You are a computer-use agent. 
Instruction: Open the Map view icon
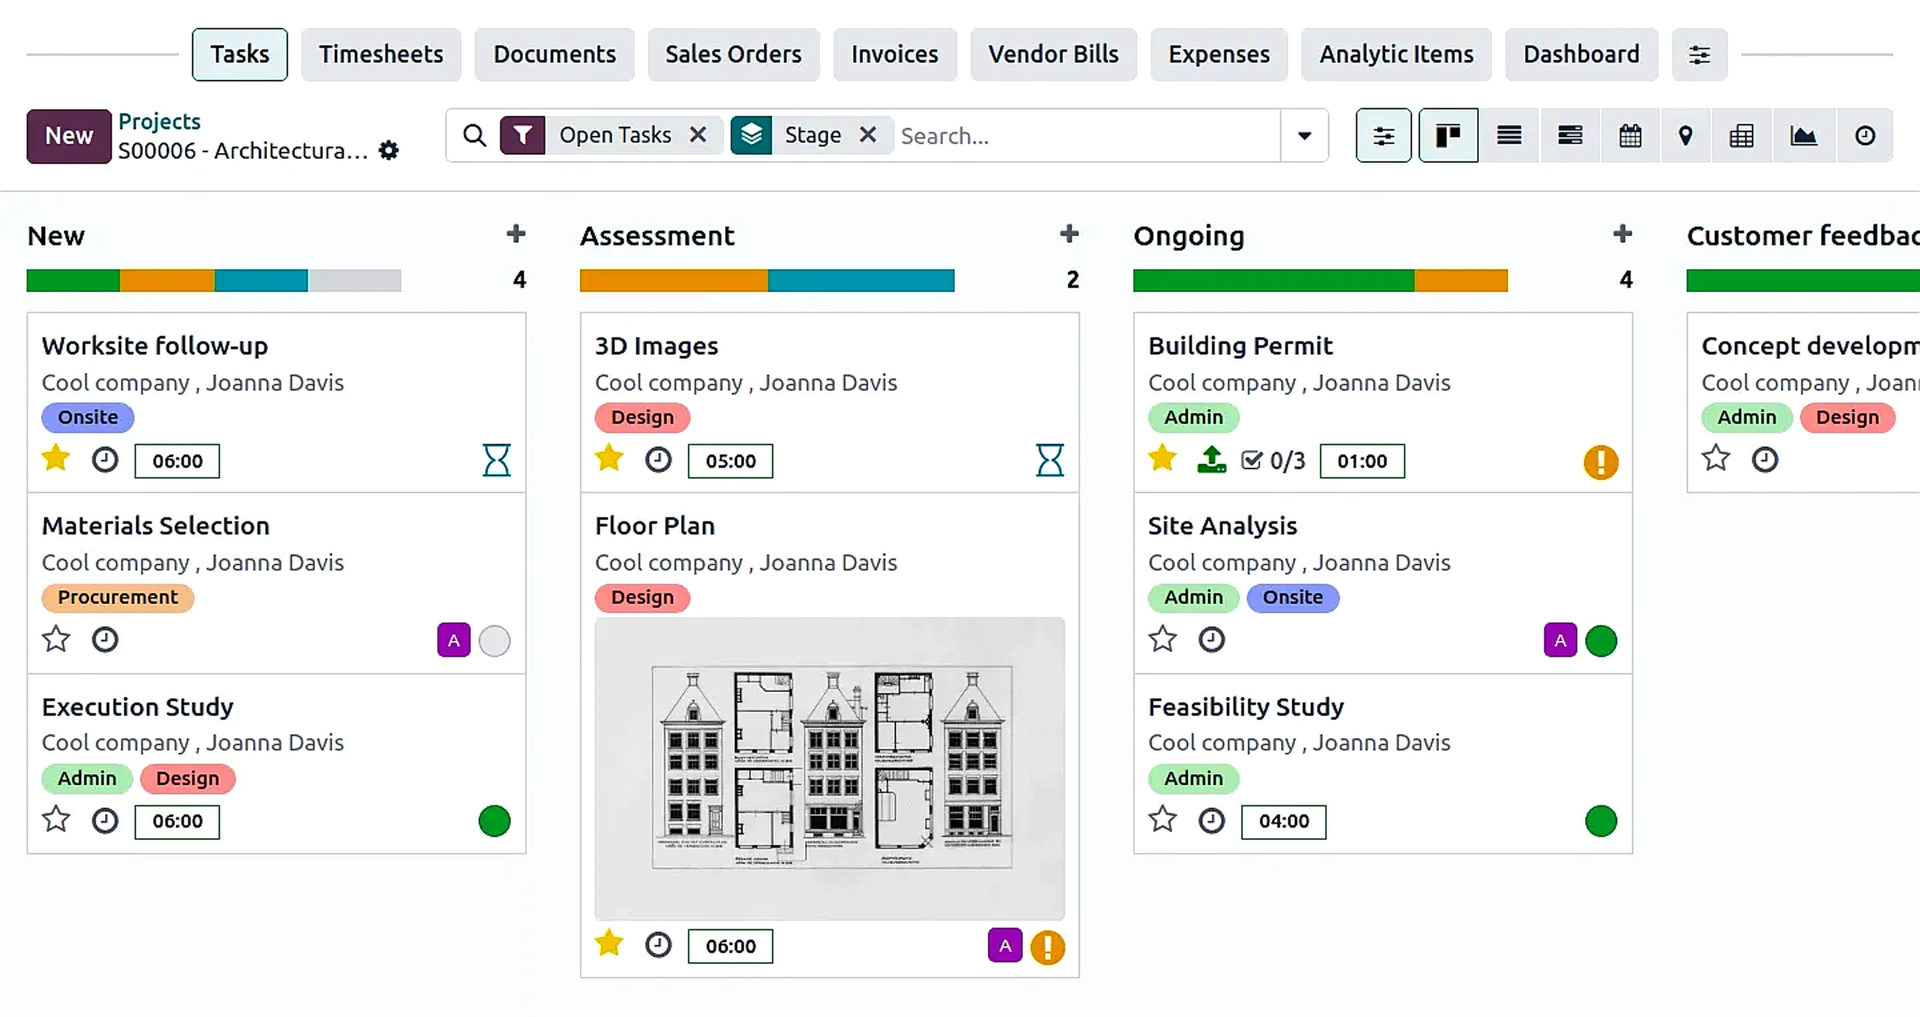[1685, 136]
